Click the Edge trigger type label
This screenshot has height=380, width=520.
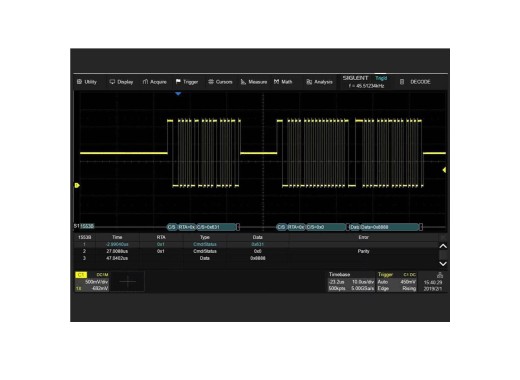pyautogui.click(x=383, y=288)
